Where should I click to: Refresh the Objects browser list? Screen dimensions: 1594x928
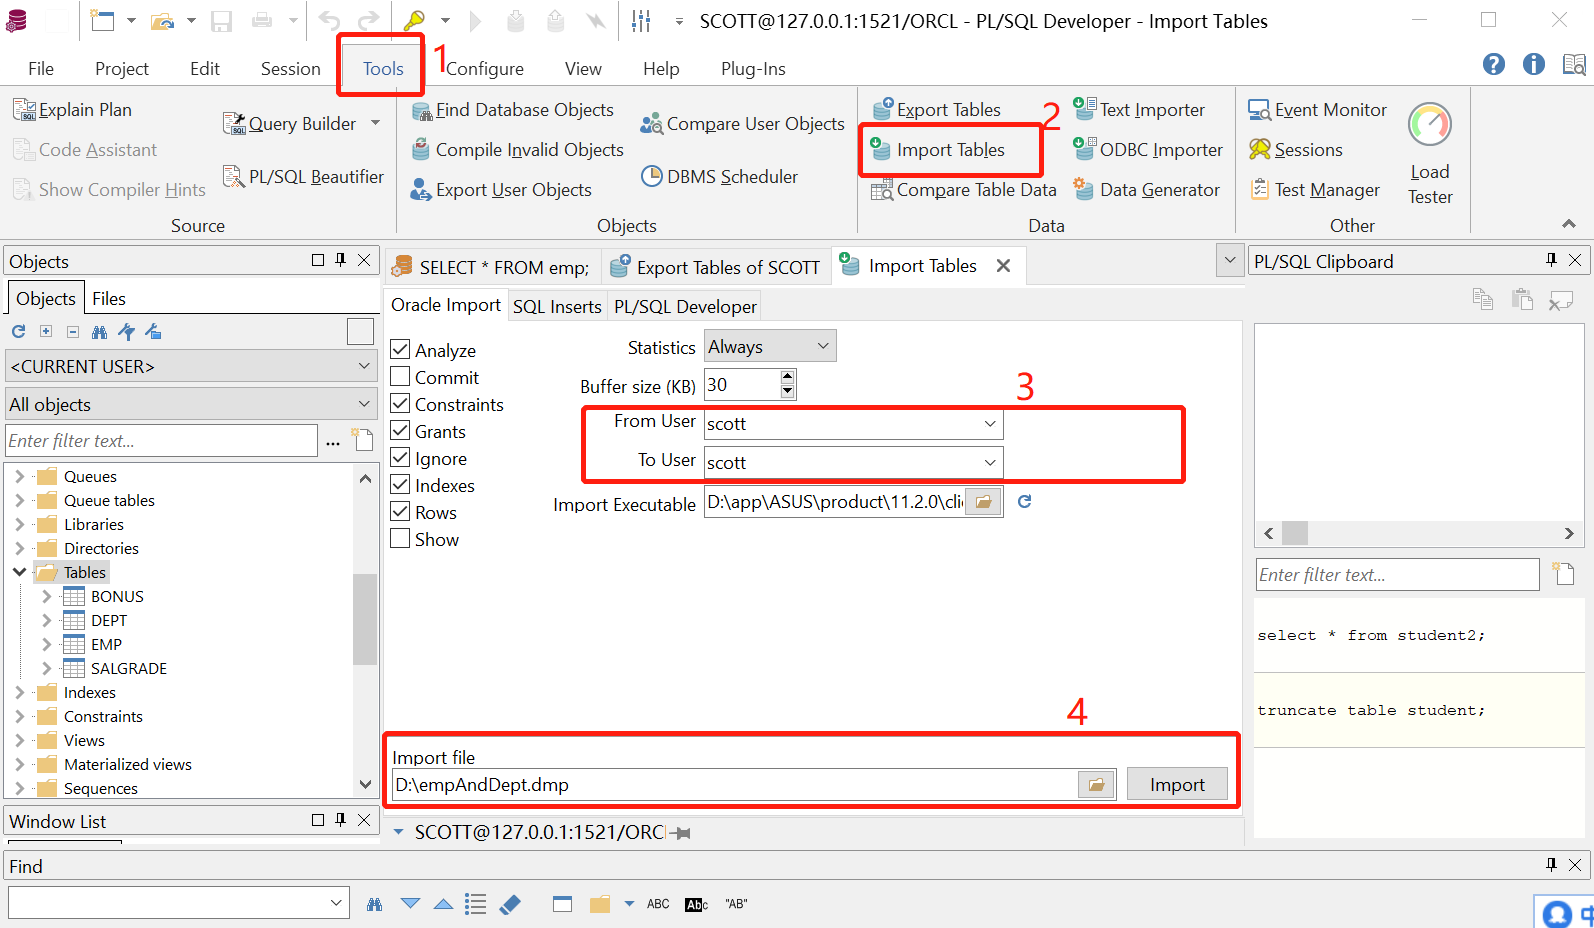(19, 332)
